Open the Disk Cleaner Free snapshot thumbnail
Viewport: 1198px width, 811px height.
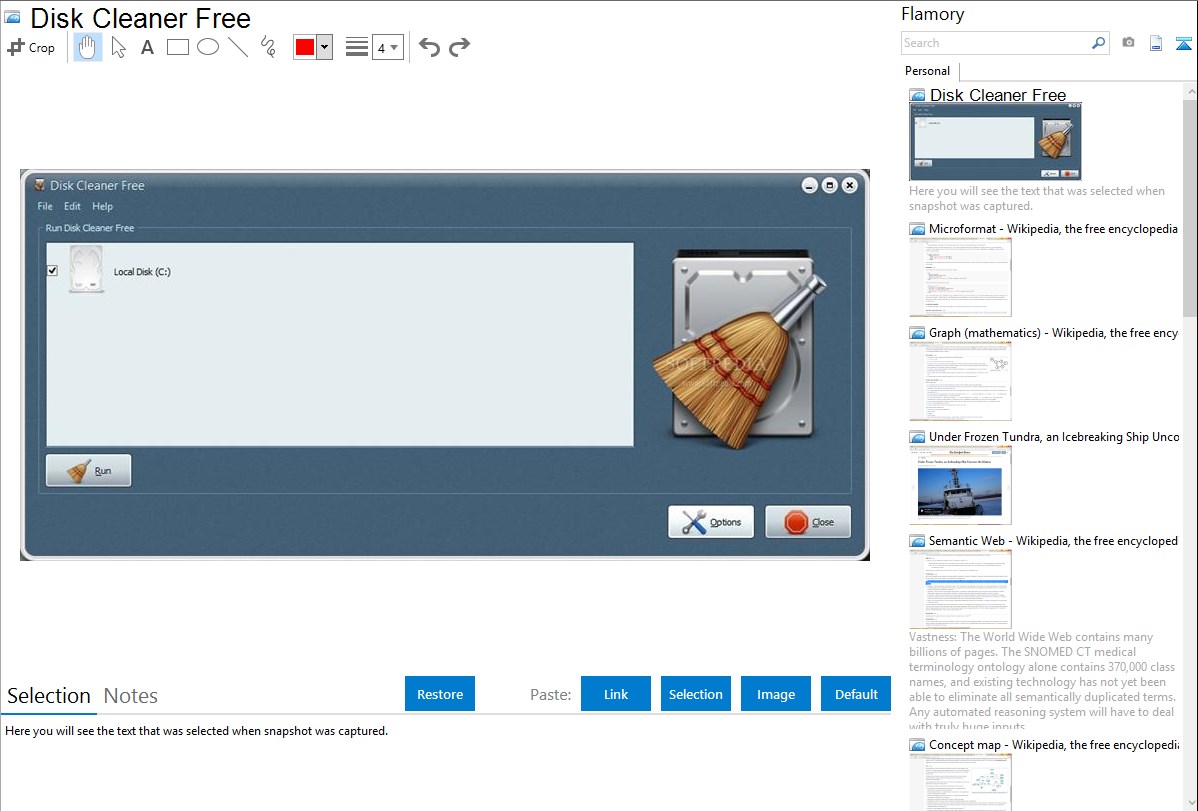996,142
